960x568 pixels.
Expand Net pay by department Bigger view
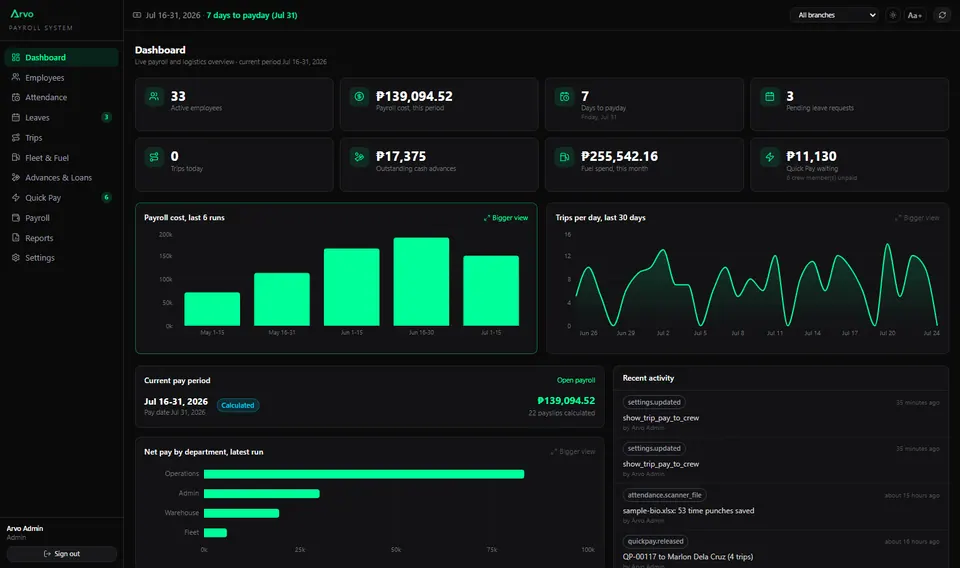[573, 452]
